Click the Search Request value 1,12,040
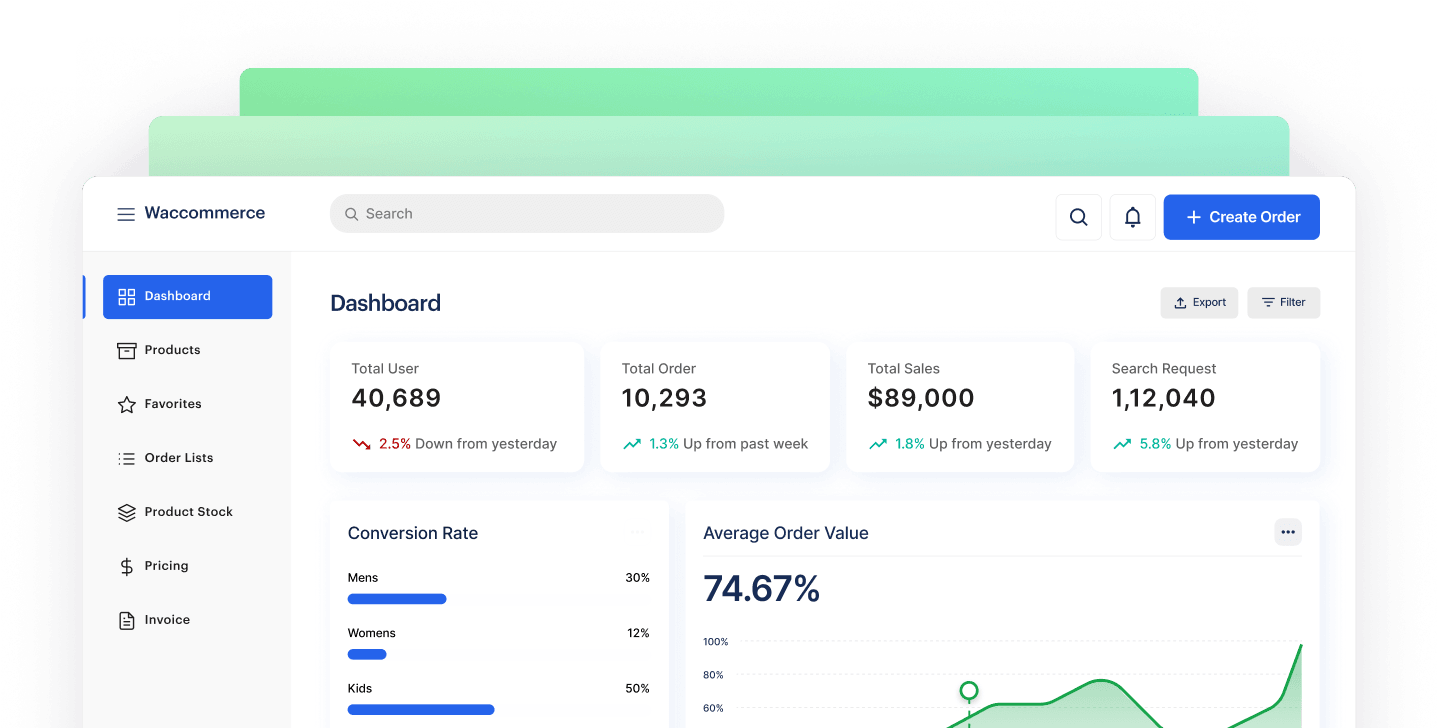 pos(1164,398)
